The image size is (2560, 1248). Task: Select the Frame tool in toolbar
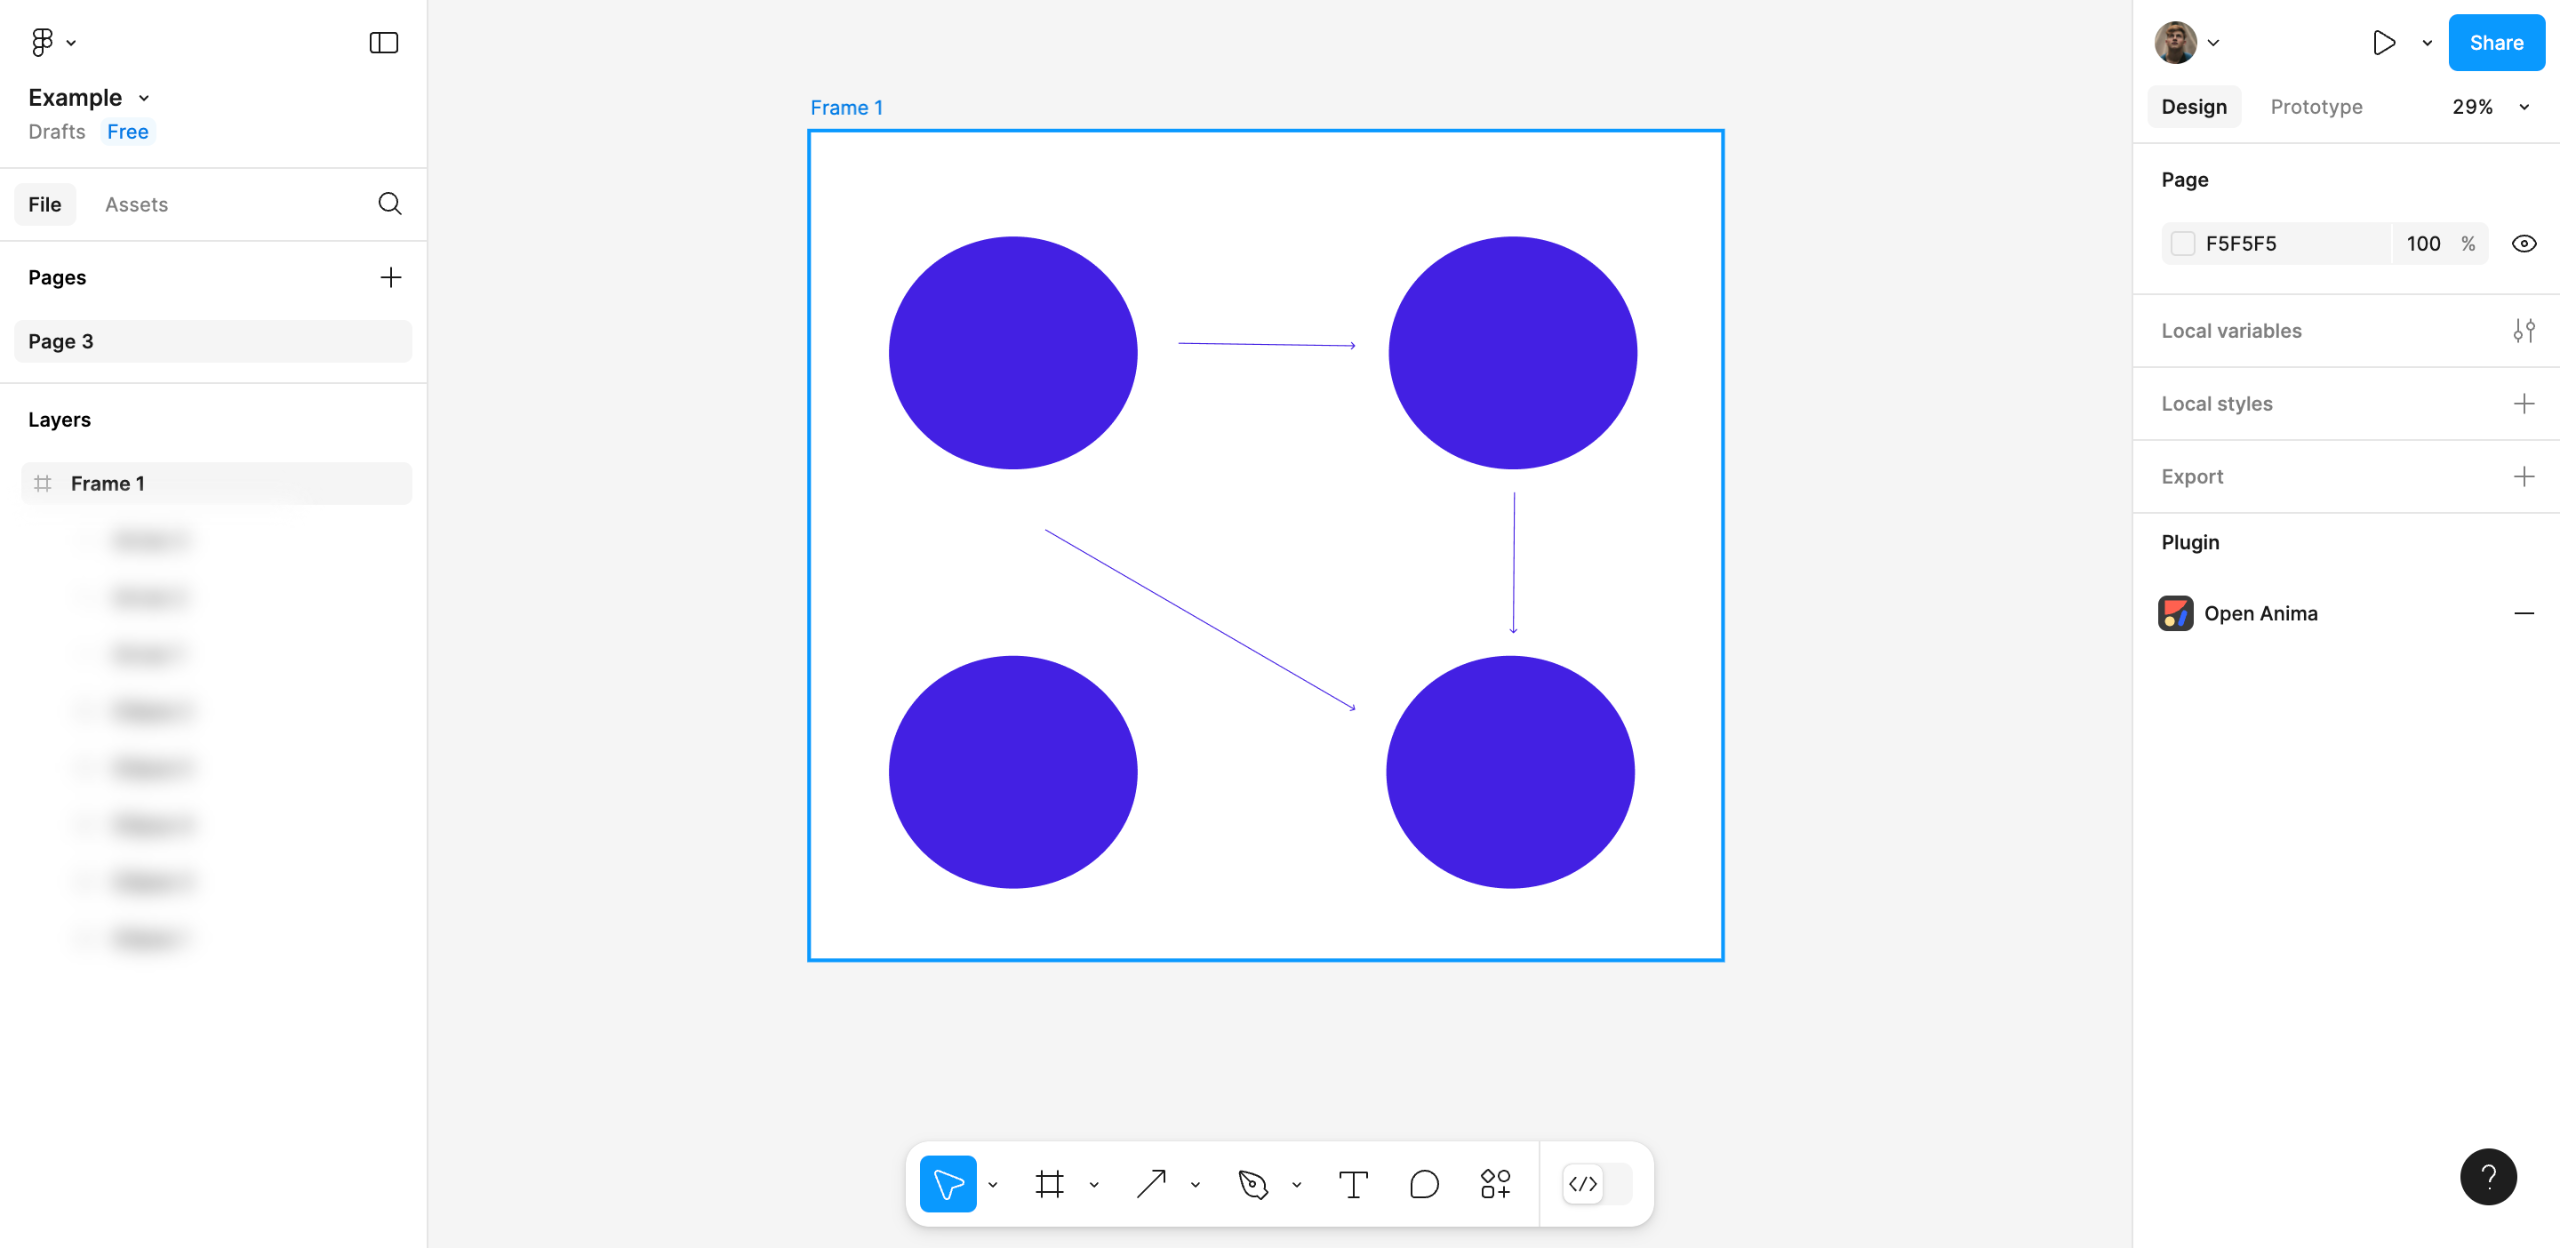point(1049,1184)
